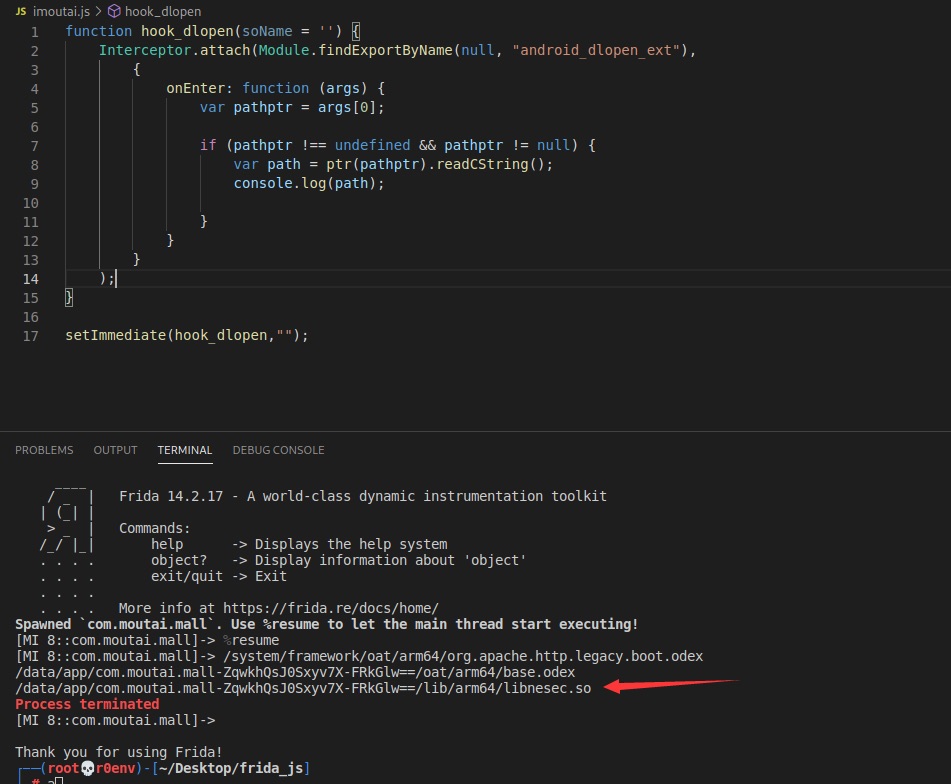Click the 'exit/quit -> Exit' help line
This screenshot has height=784, width=951.
click(x=218, y=576)
